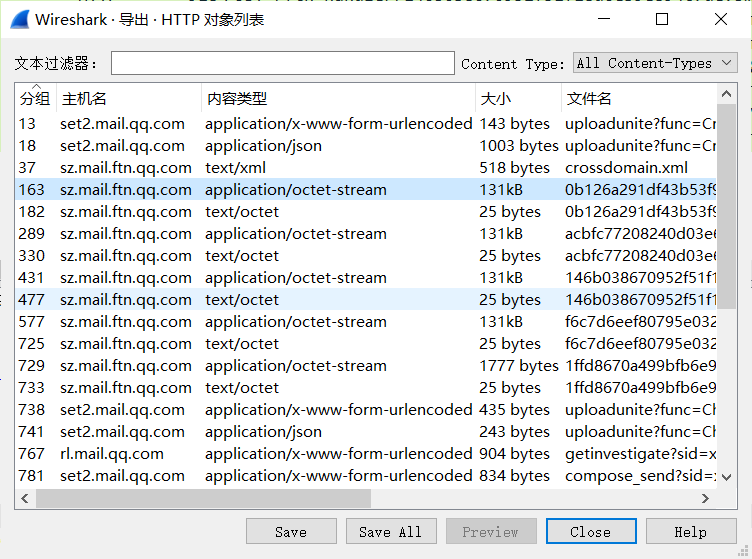Click the Close button
The height and width of the screenshot is (559, 752).
(591, 531)
